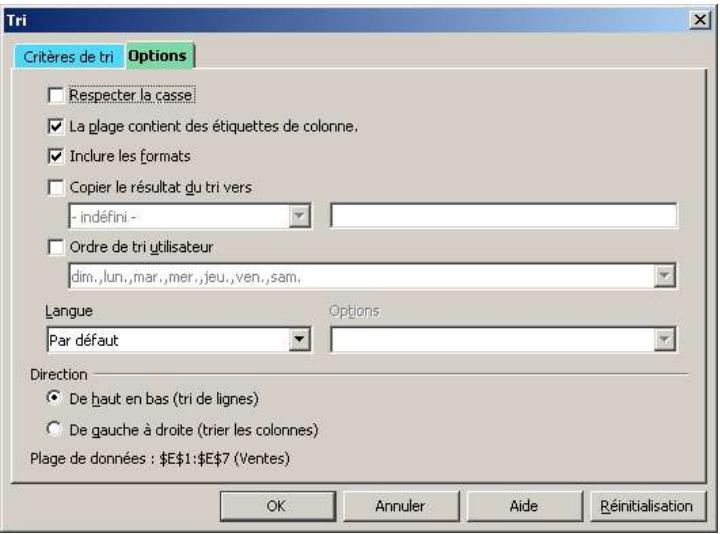
Task: Close the Tri dialog window
Action: pyautogui.click(x=700, y=20)
